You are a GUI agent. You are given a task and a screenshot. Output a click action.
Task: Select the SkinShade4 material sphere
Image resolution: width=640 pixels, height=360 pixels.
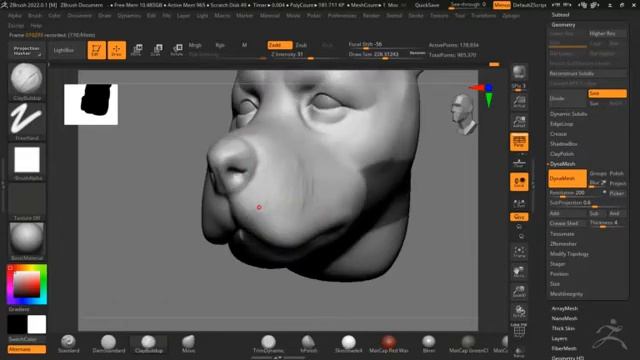click(x=348, y=344)
